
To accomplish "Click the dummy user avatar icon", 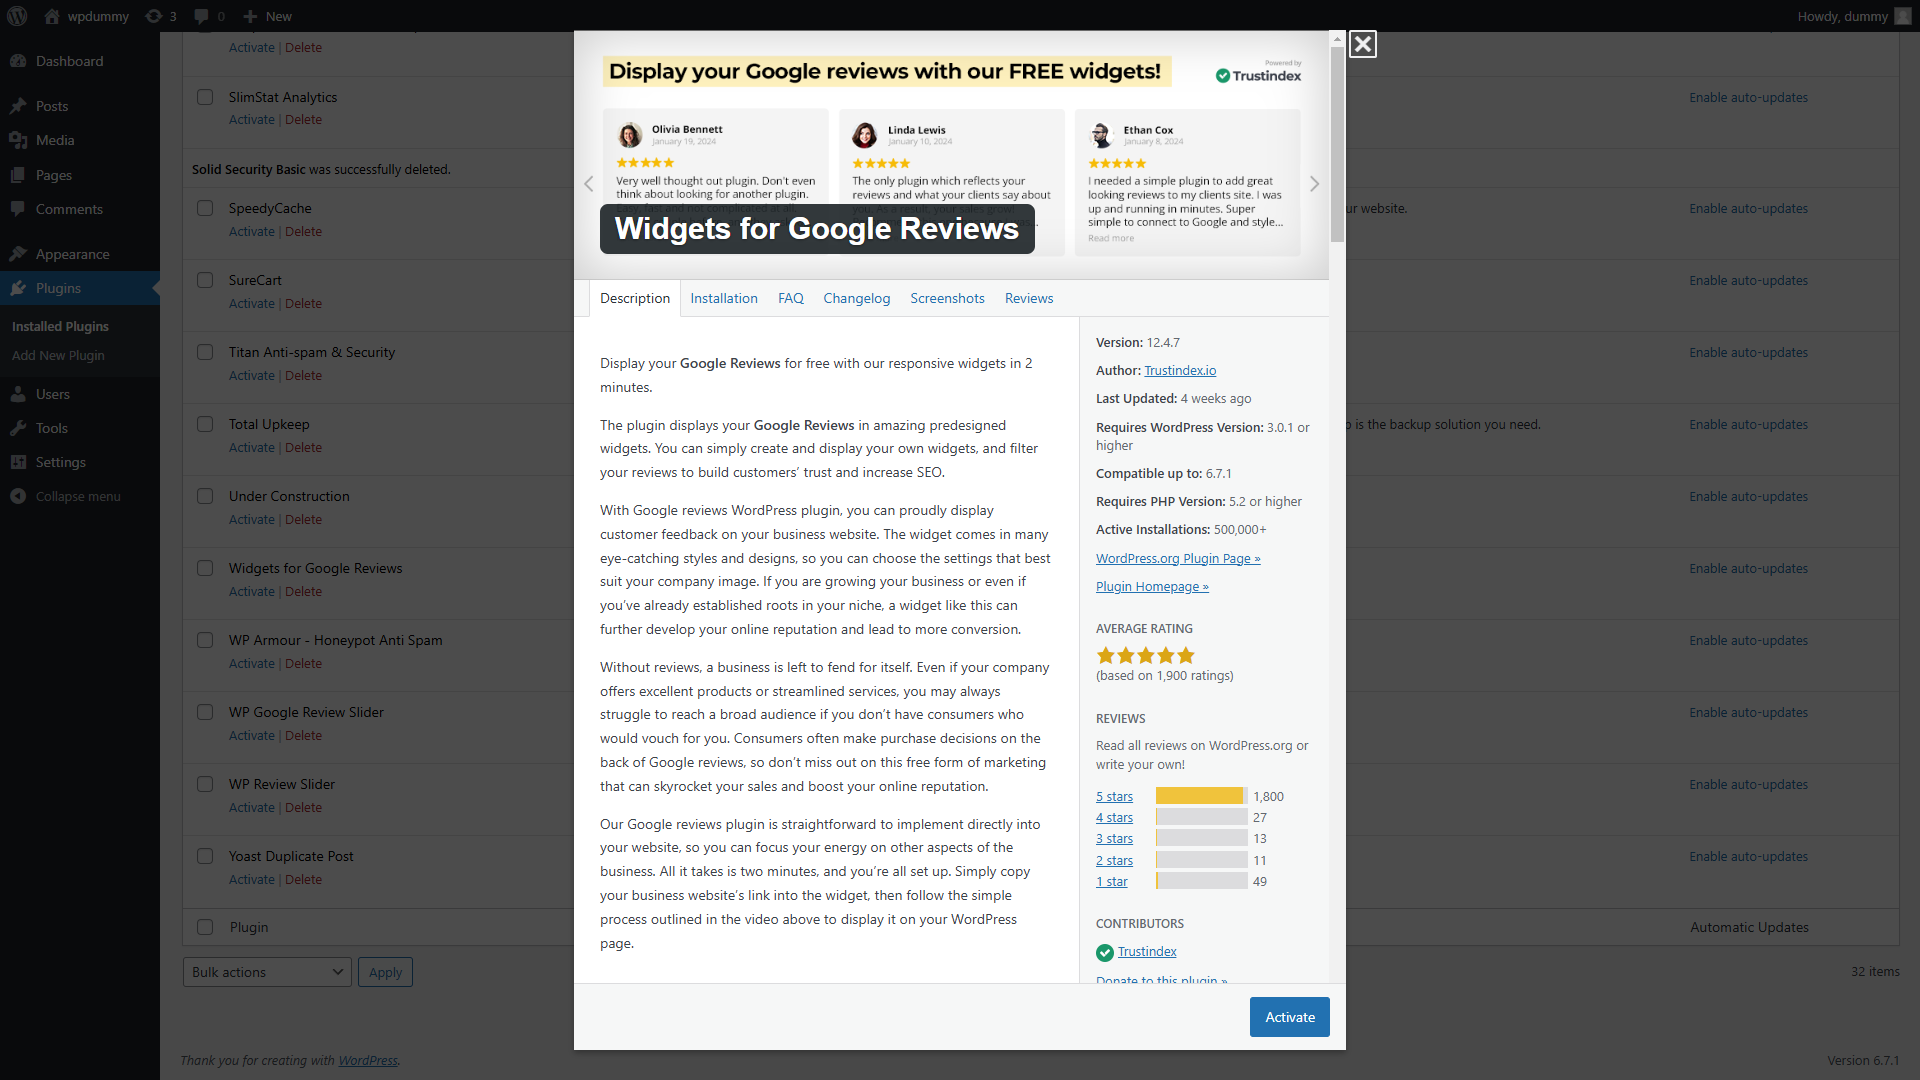I will [x=1902, y=16].
